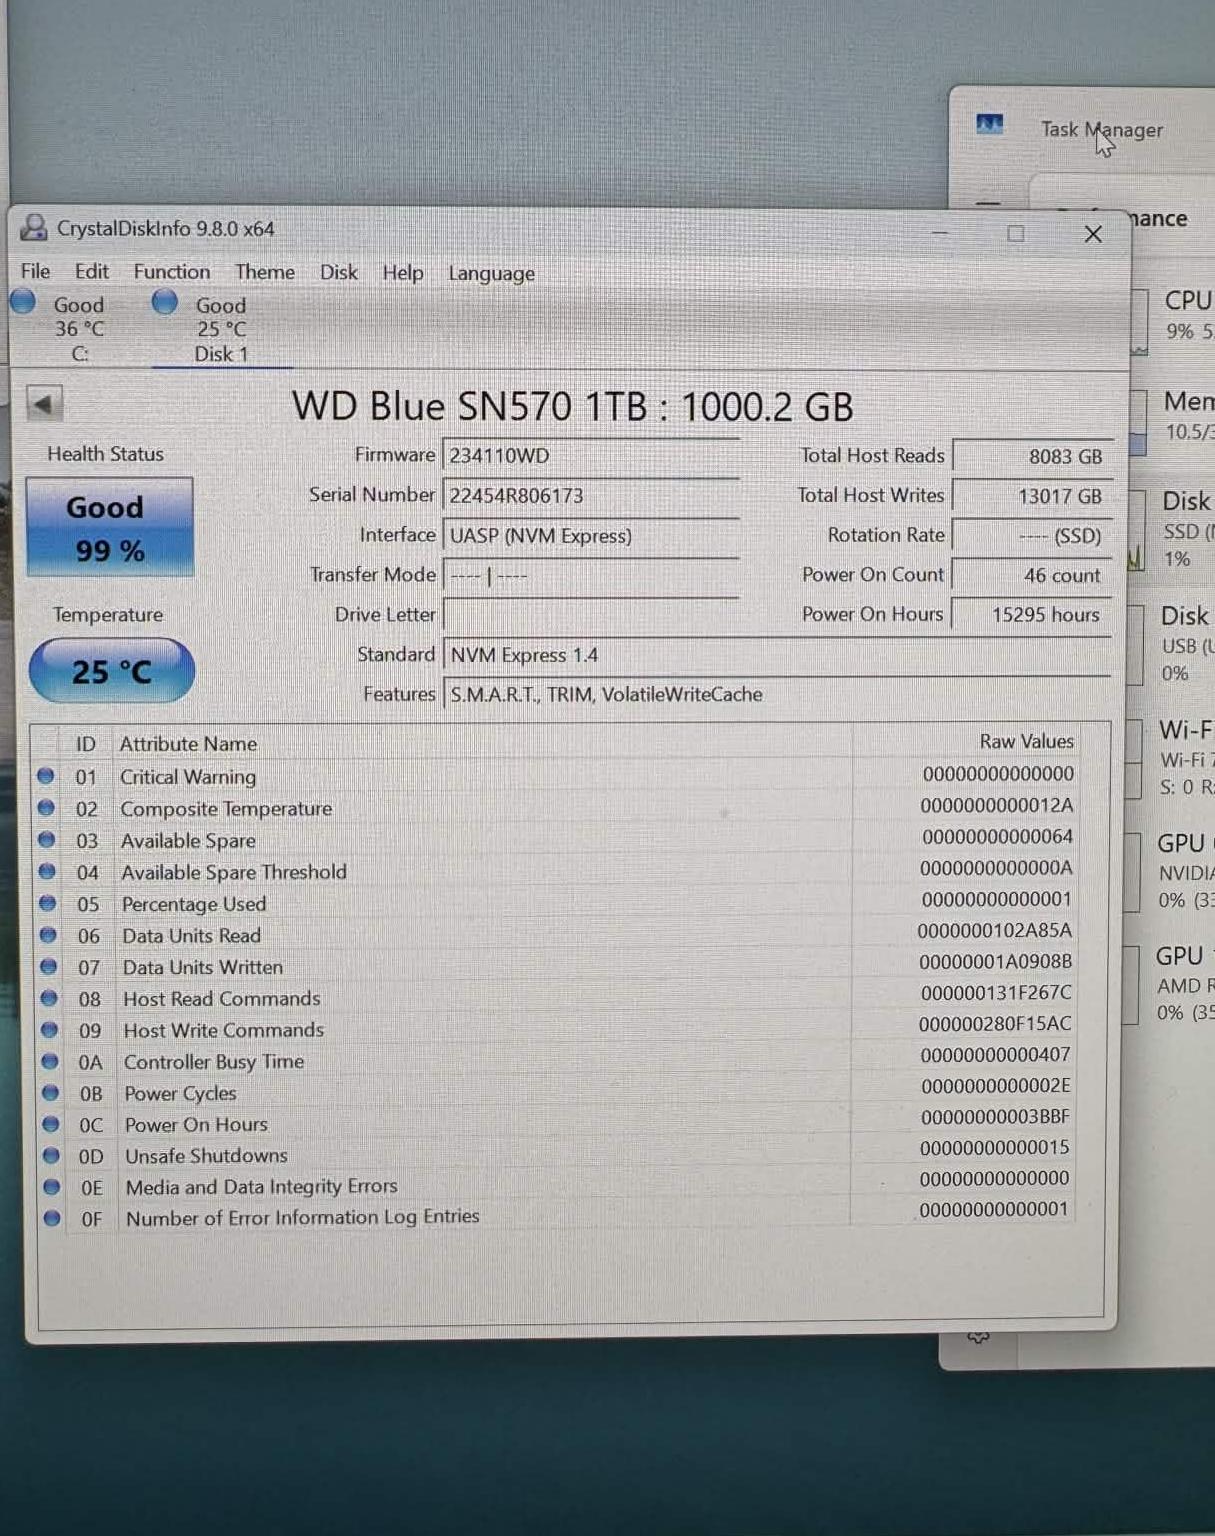Screen dimensions: 1215x1536
Task: Select the Critical Warning attribute row
Action: pyautogui.click(x=555, y=776)
